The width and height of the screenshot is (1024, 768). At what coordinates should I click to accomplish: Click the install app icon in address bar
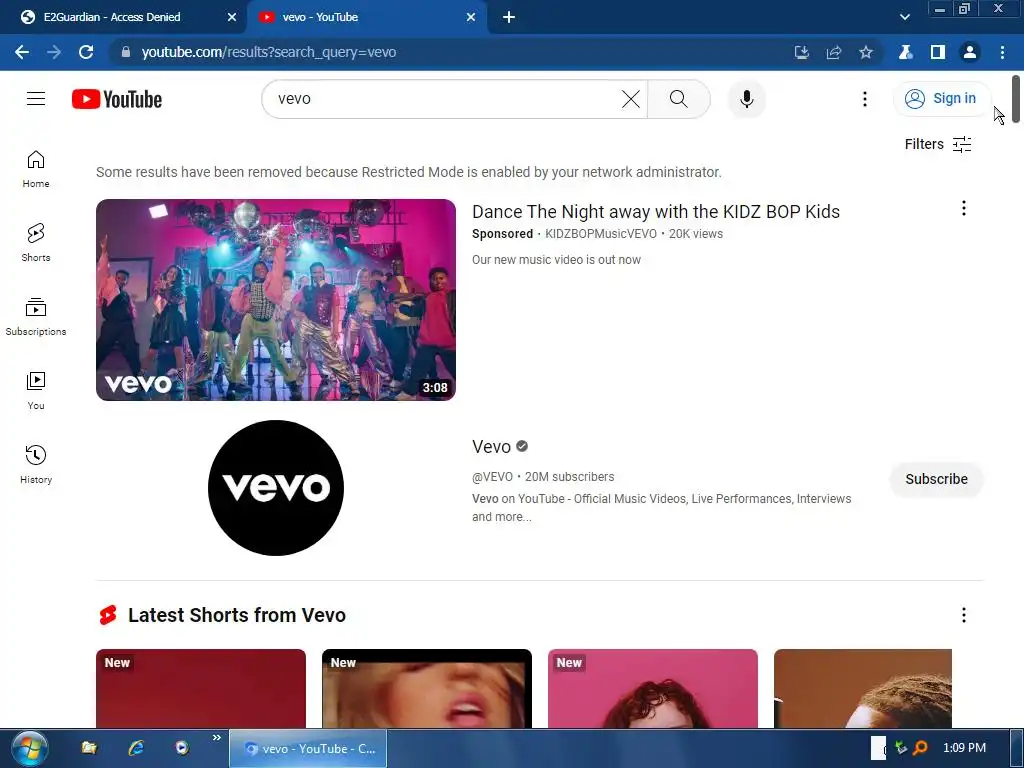(802, 52)
